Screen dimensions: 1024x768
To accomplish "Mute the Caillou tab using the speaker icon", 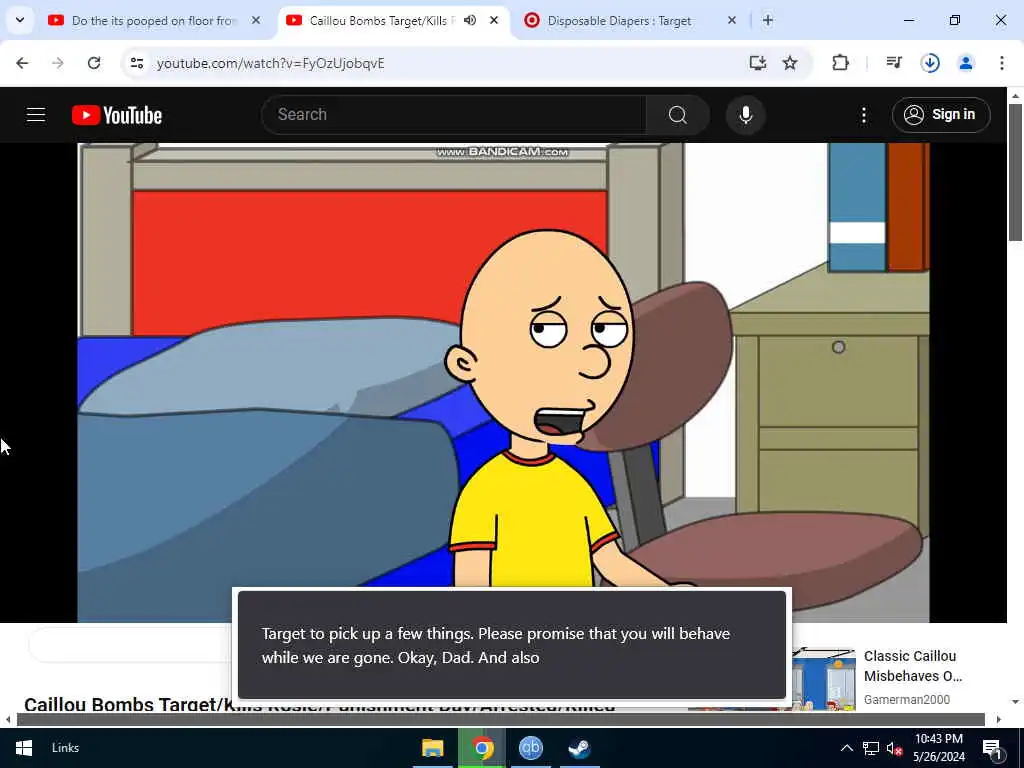I will [x=470, y=20].
